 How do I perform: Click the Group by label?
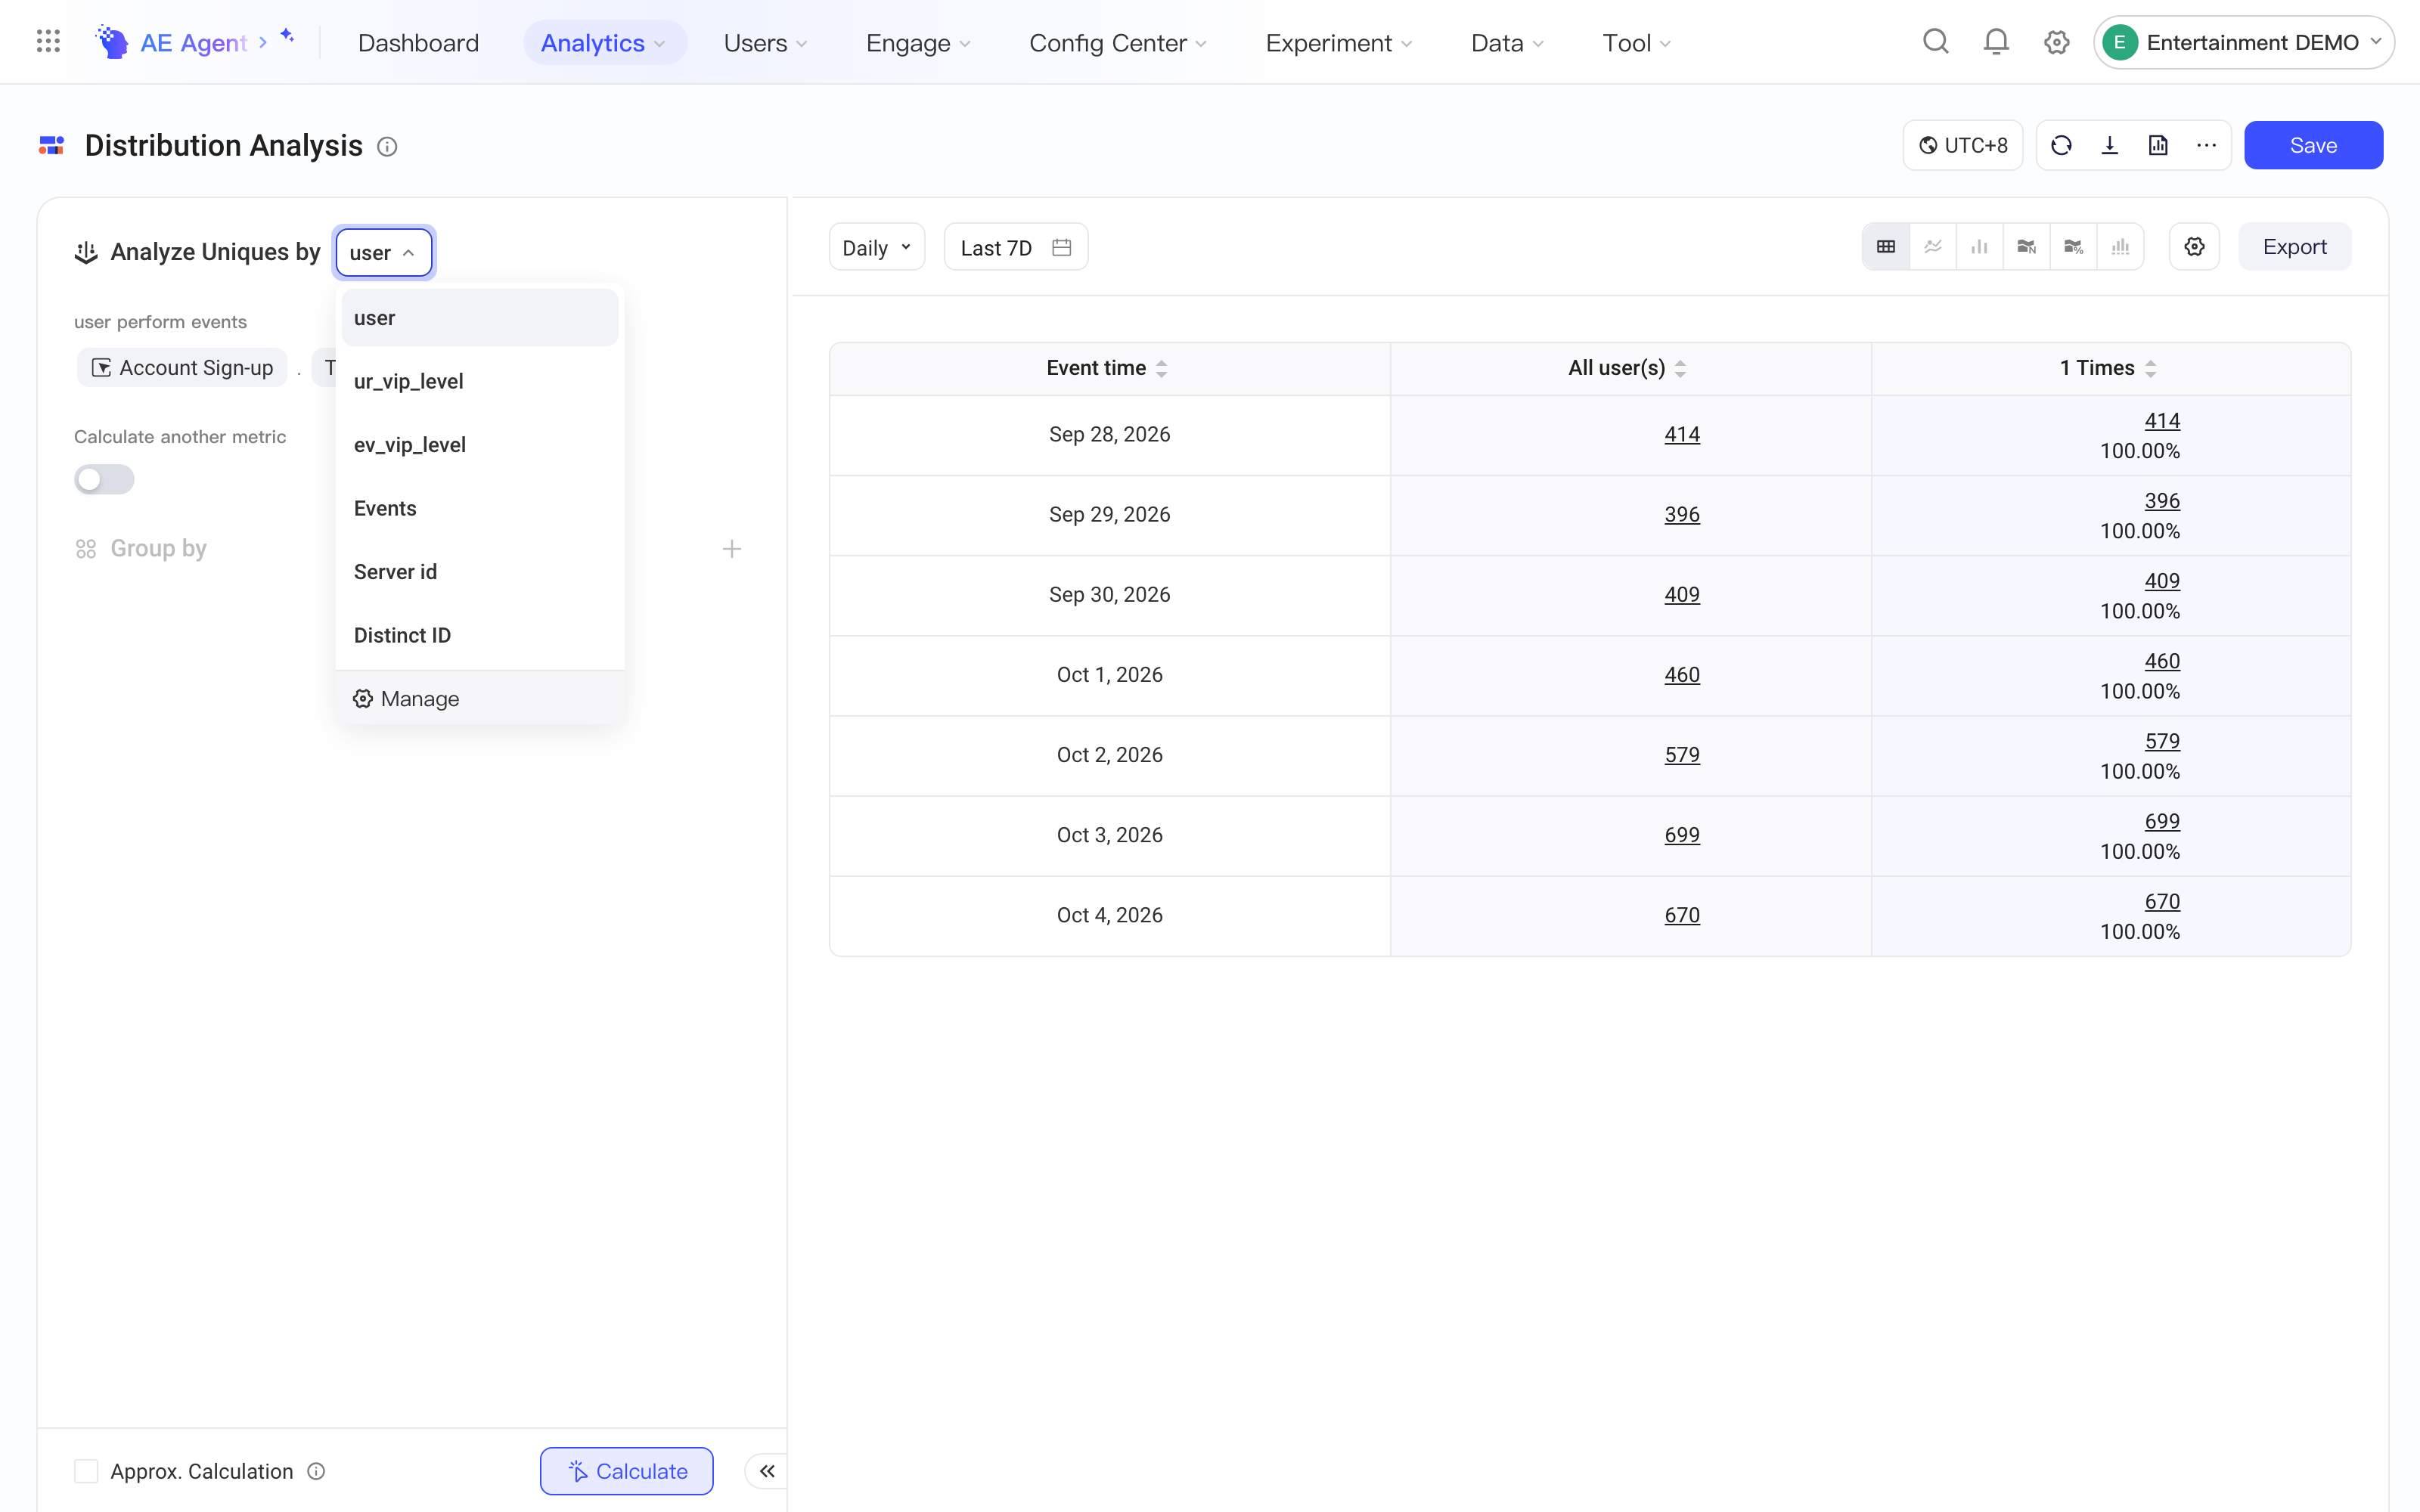158,549
